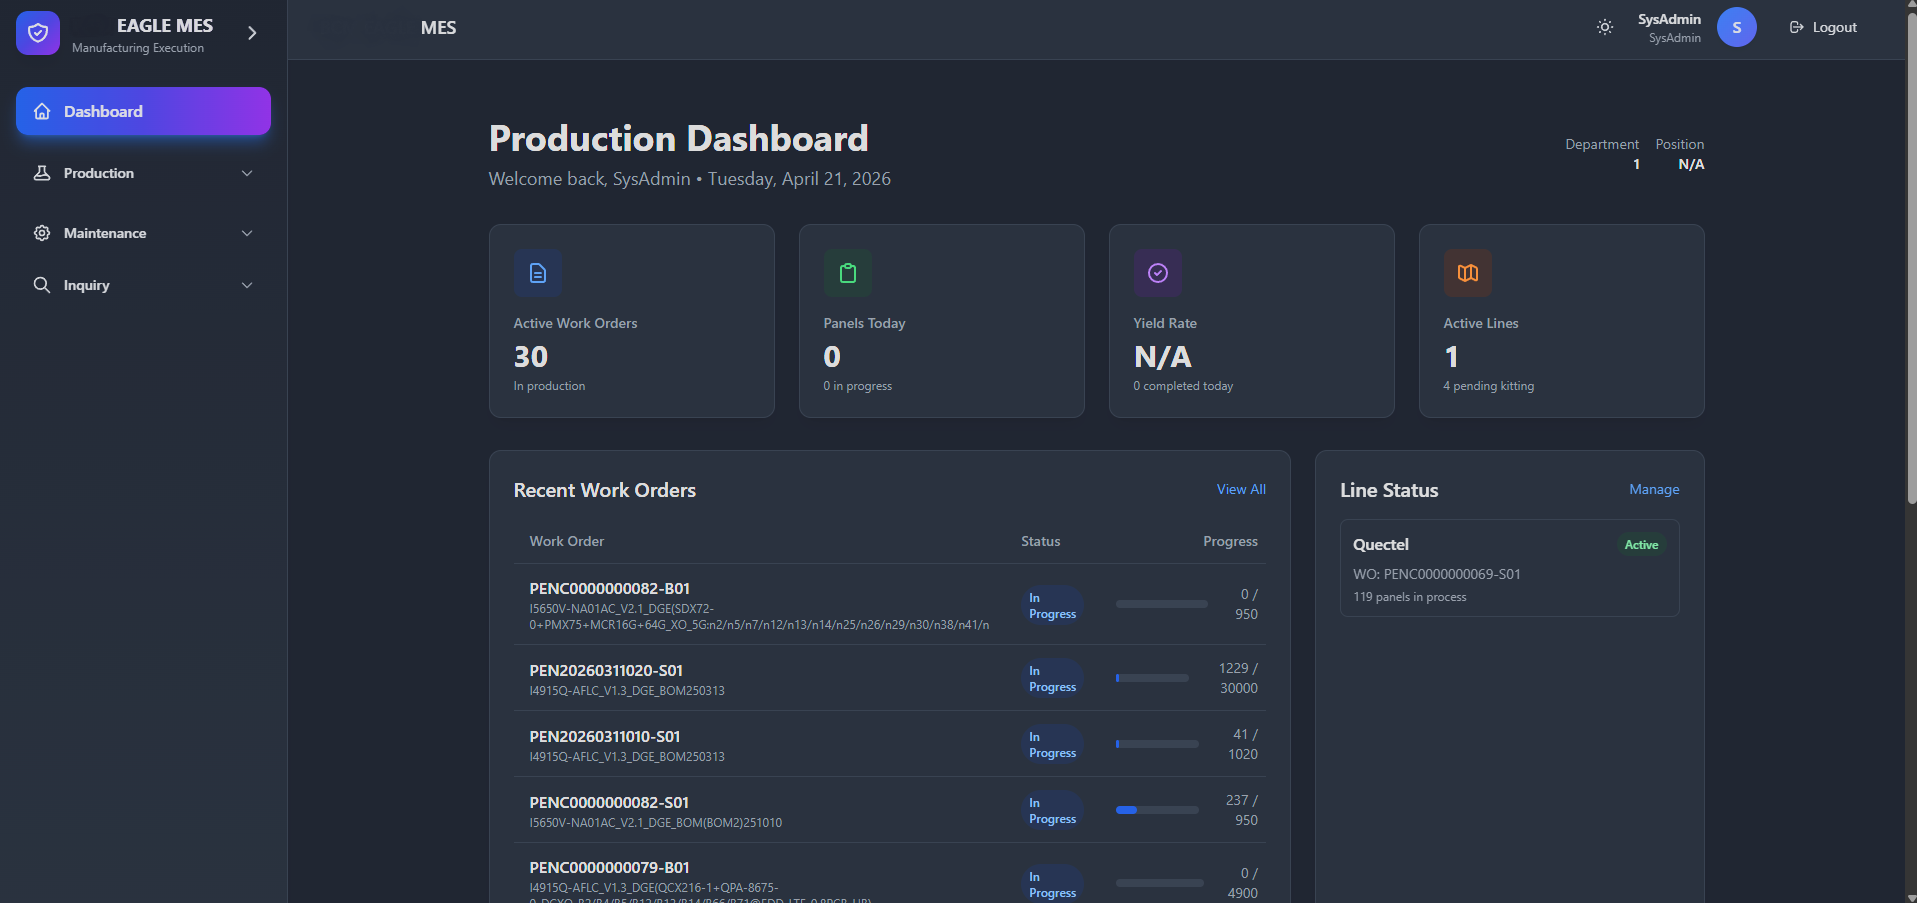Screen dimensions: 1917x903
Task: Click the Yield Rate N/A value
Action: pos(1163,357)
